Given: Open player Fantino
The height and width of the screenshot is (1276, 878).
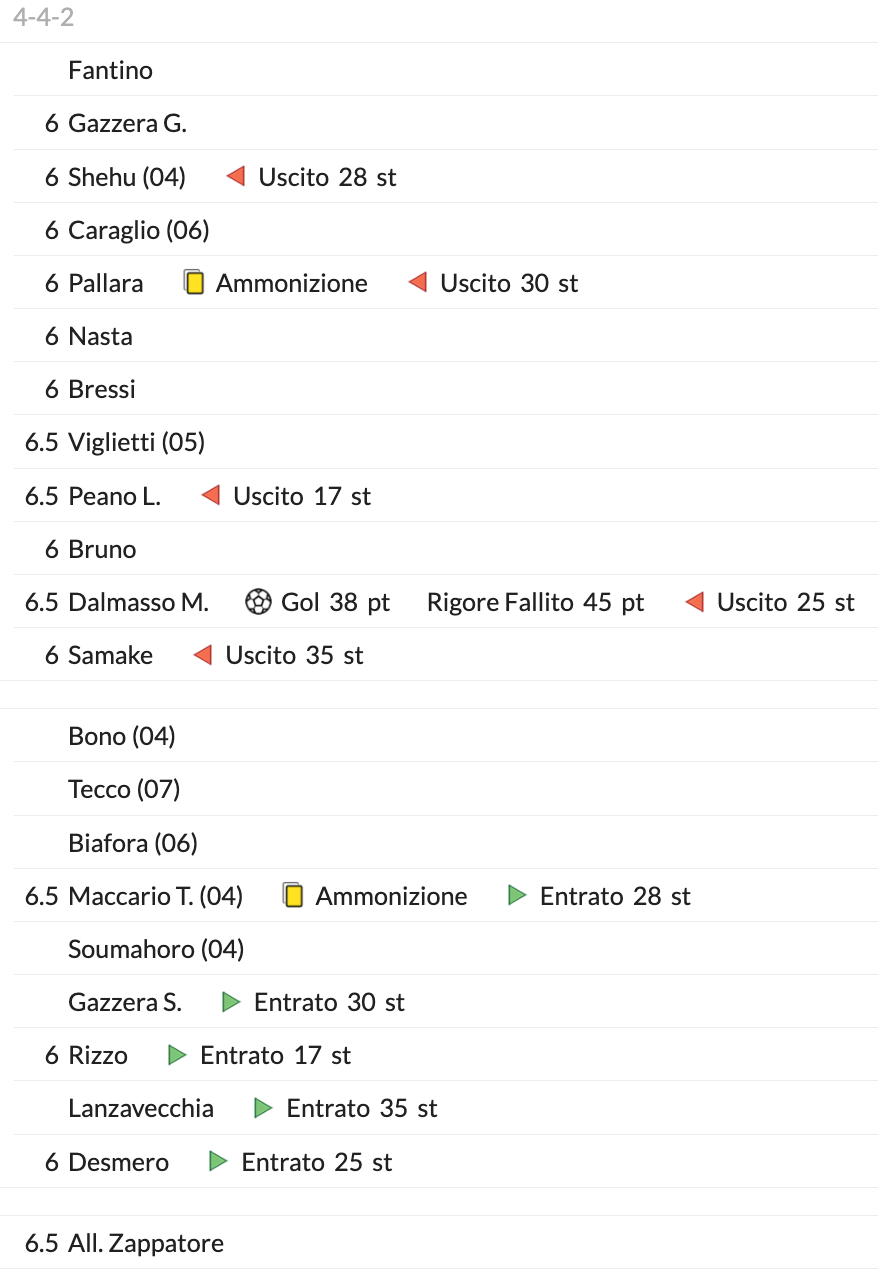Looking at the screenshot, I should (x=110, y=70).
